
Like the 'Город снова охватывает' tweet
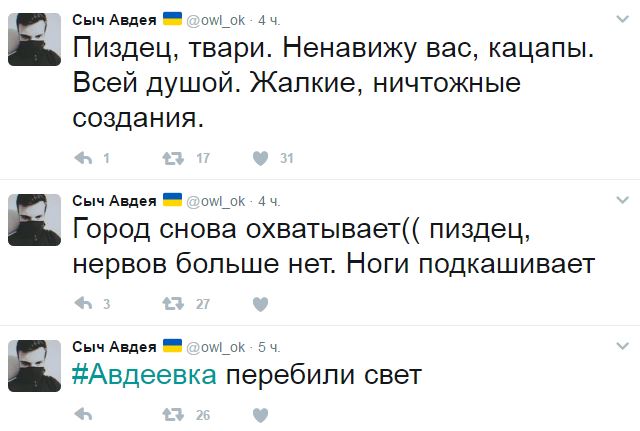(260, 304)
